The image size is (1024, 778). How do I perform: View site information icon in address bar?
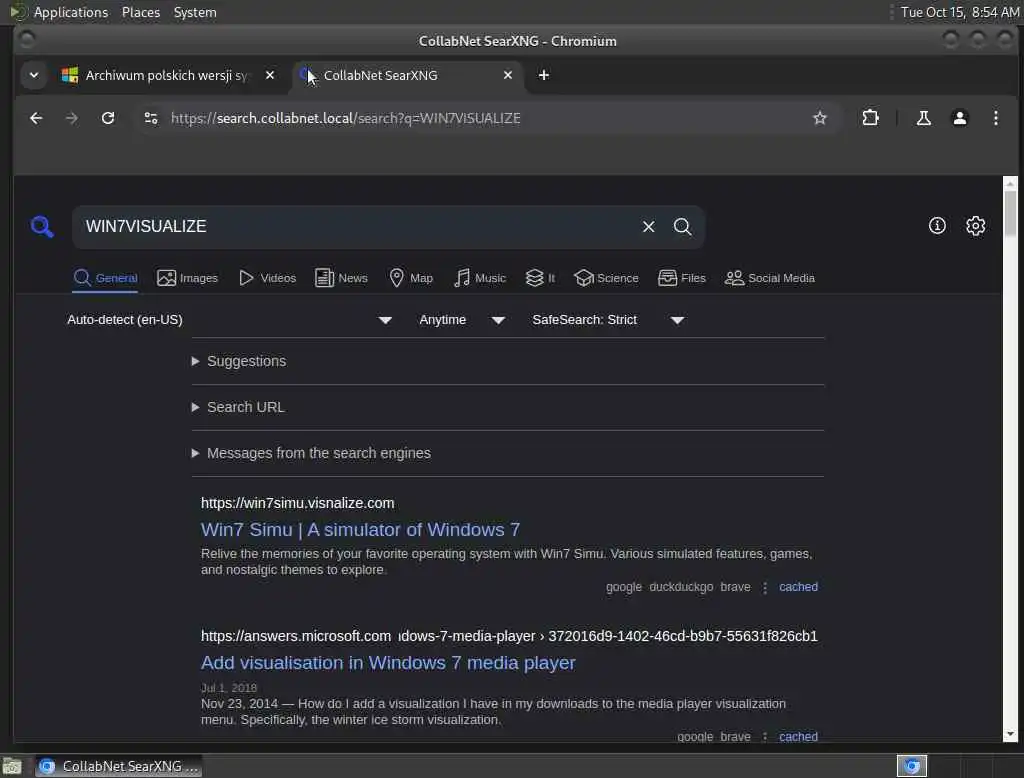click(151, 118)
